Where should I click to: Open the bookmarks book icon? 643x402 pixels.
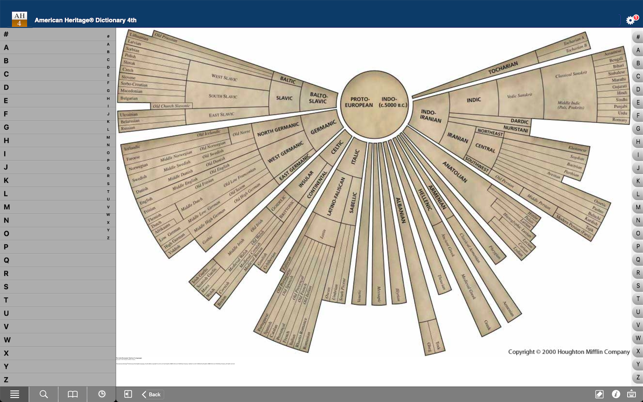[x=72, y=394]
